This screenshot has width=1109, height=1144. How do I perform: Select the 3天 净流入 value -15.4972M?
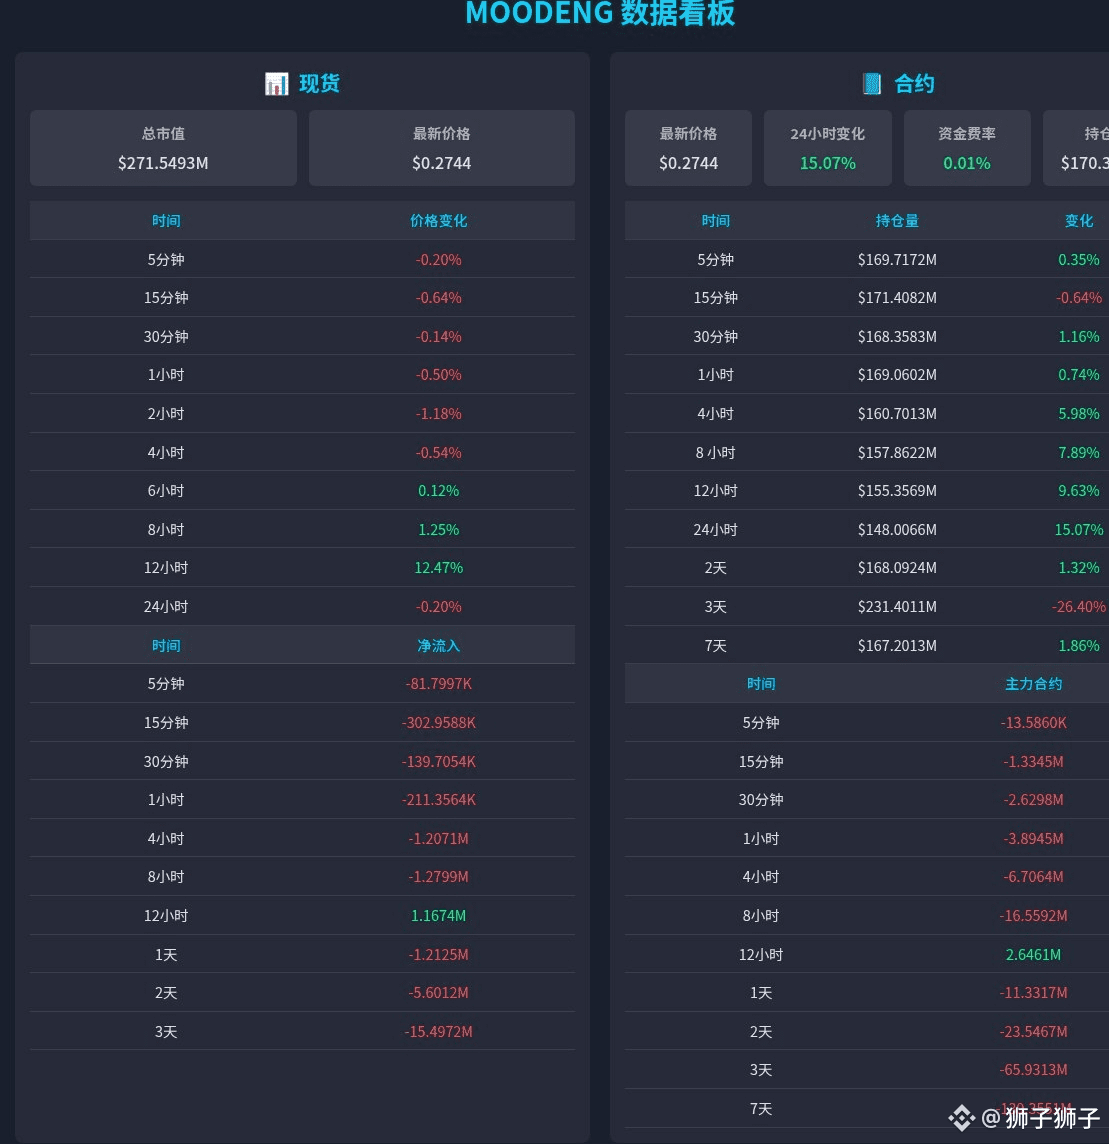pyautogui.click(x=438, y=1031)
